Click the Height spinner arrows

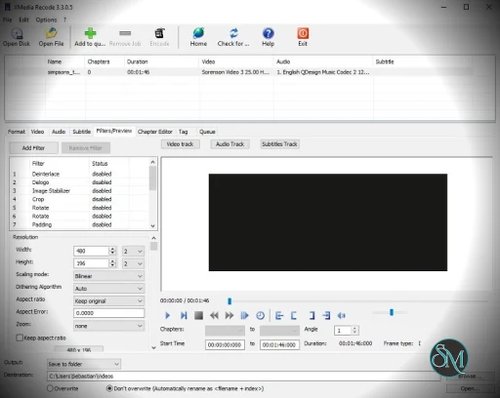click(x=113, y=263)
